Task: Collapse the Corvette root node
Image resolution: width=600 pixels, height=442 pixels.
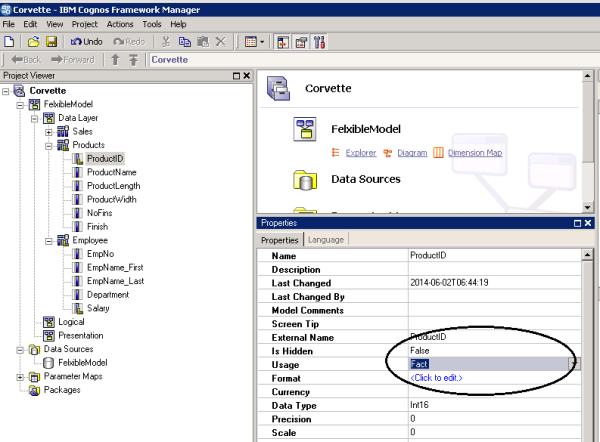Action: [x=5, y=91]
